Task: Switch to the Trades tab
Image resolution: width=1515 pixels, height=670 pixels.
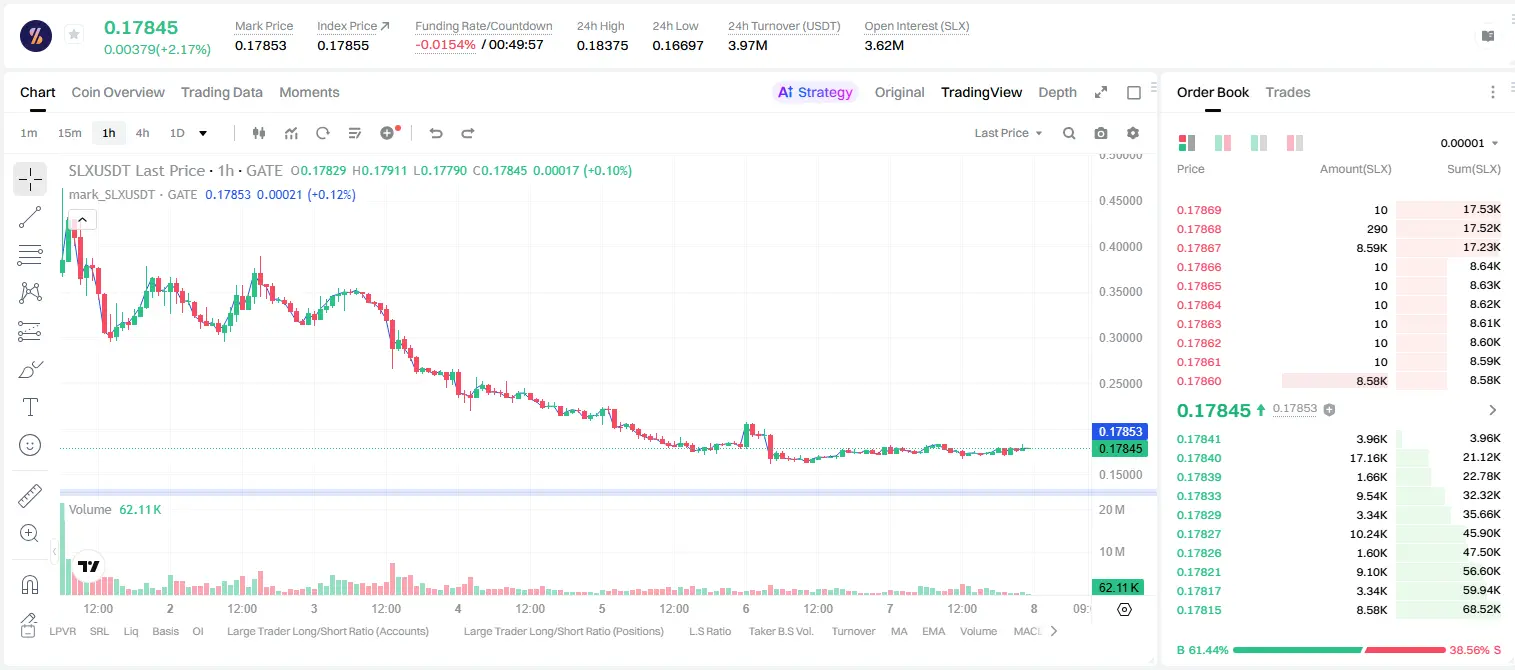Action: tap(1288, 92)
